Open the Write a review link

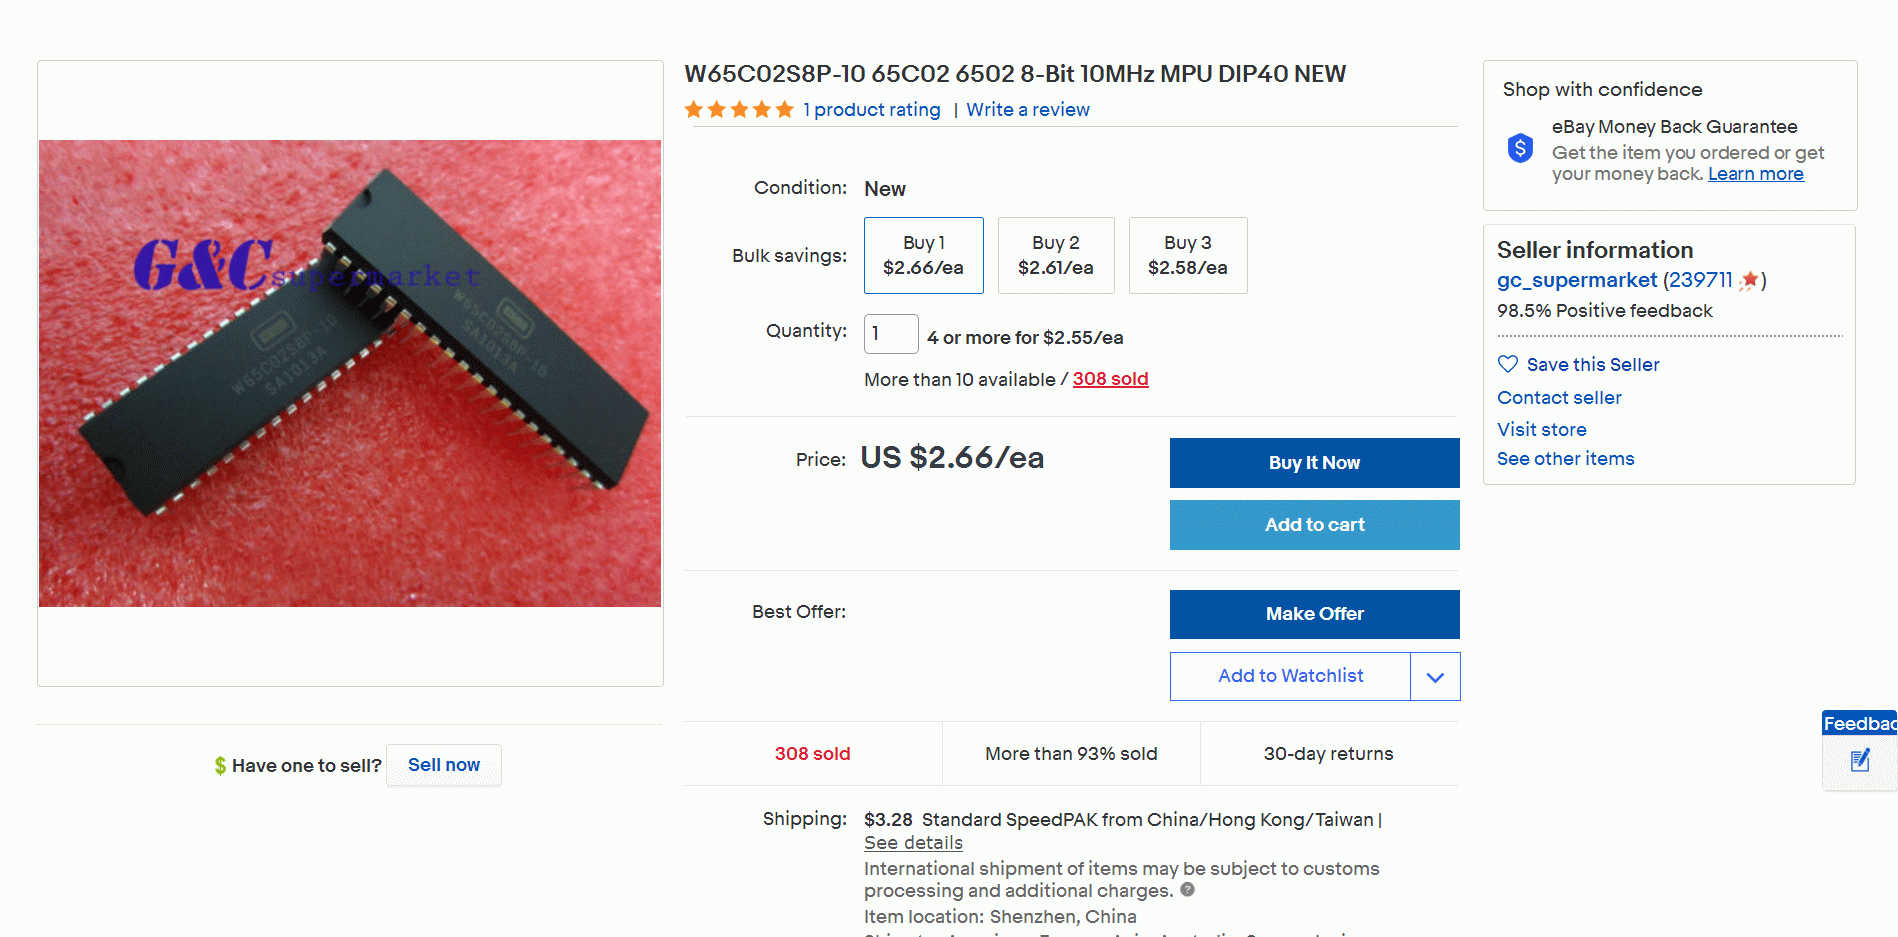[1028, 110]
